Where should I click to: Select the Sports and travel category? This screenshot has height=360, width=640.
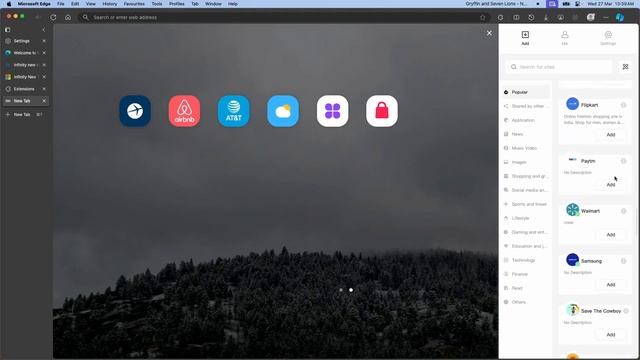point(526,204)
